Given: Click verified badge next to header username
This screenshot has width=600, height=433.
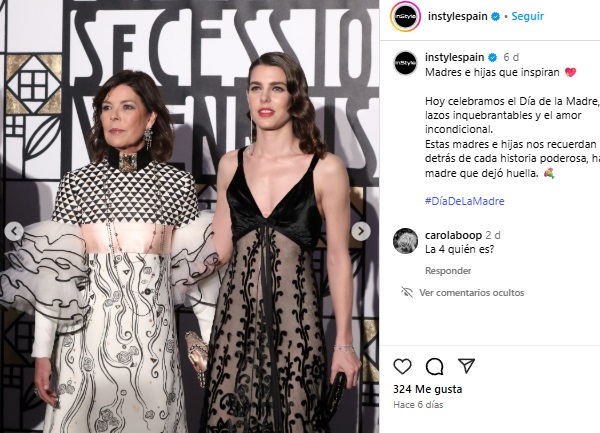Looking at the screenshot, I should [x=495, y=16].
